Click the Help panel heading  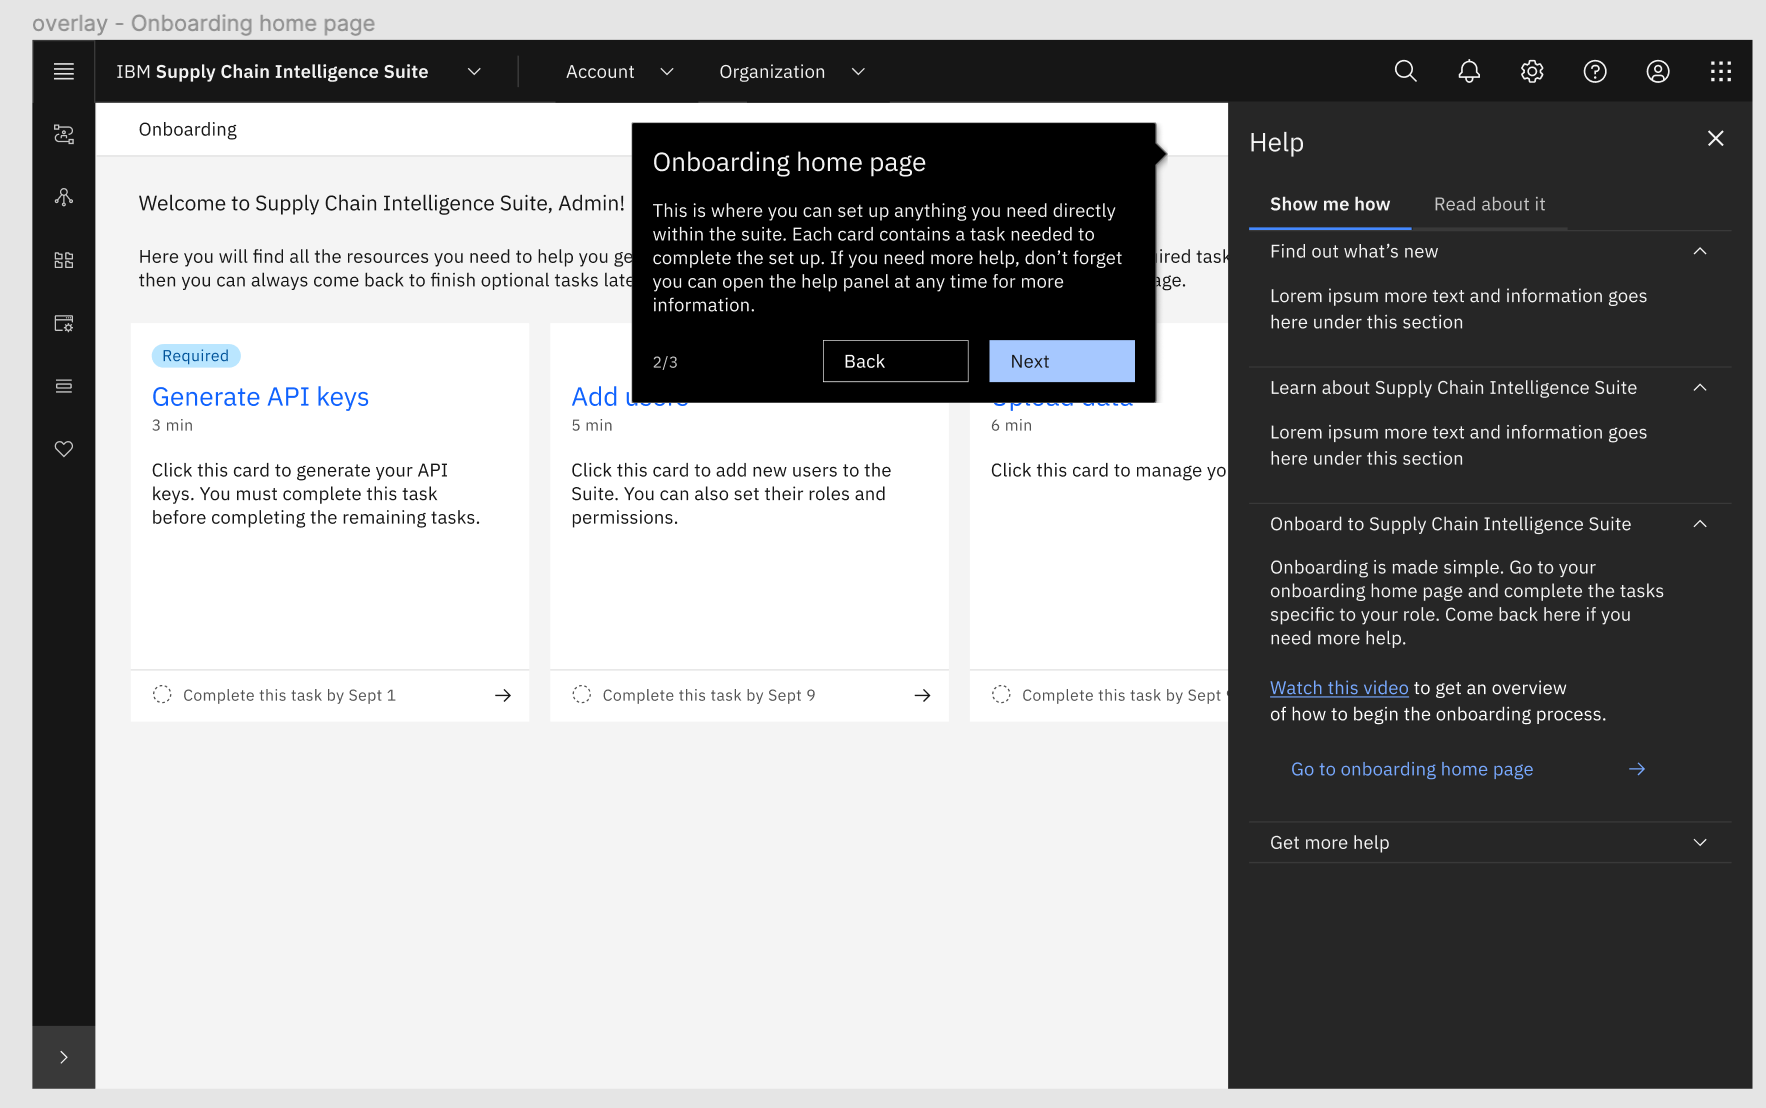point(1276,142)
